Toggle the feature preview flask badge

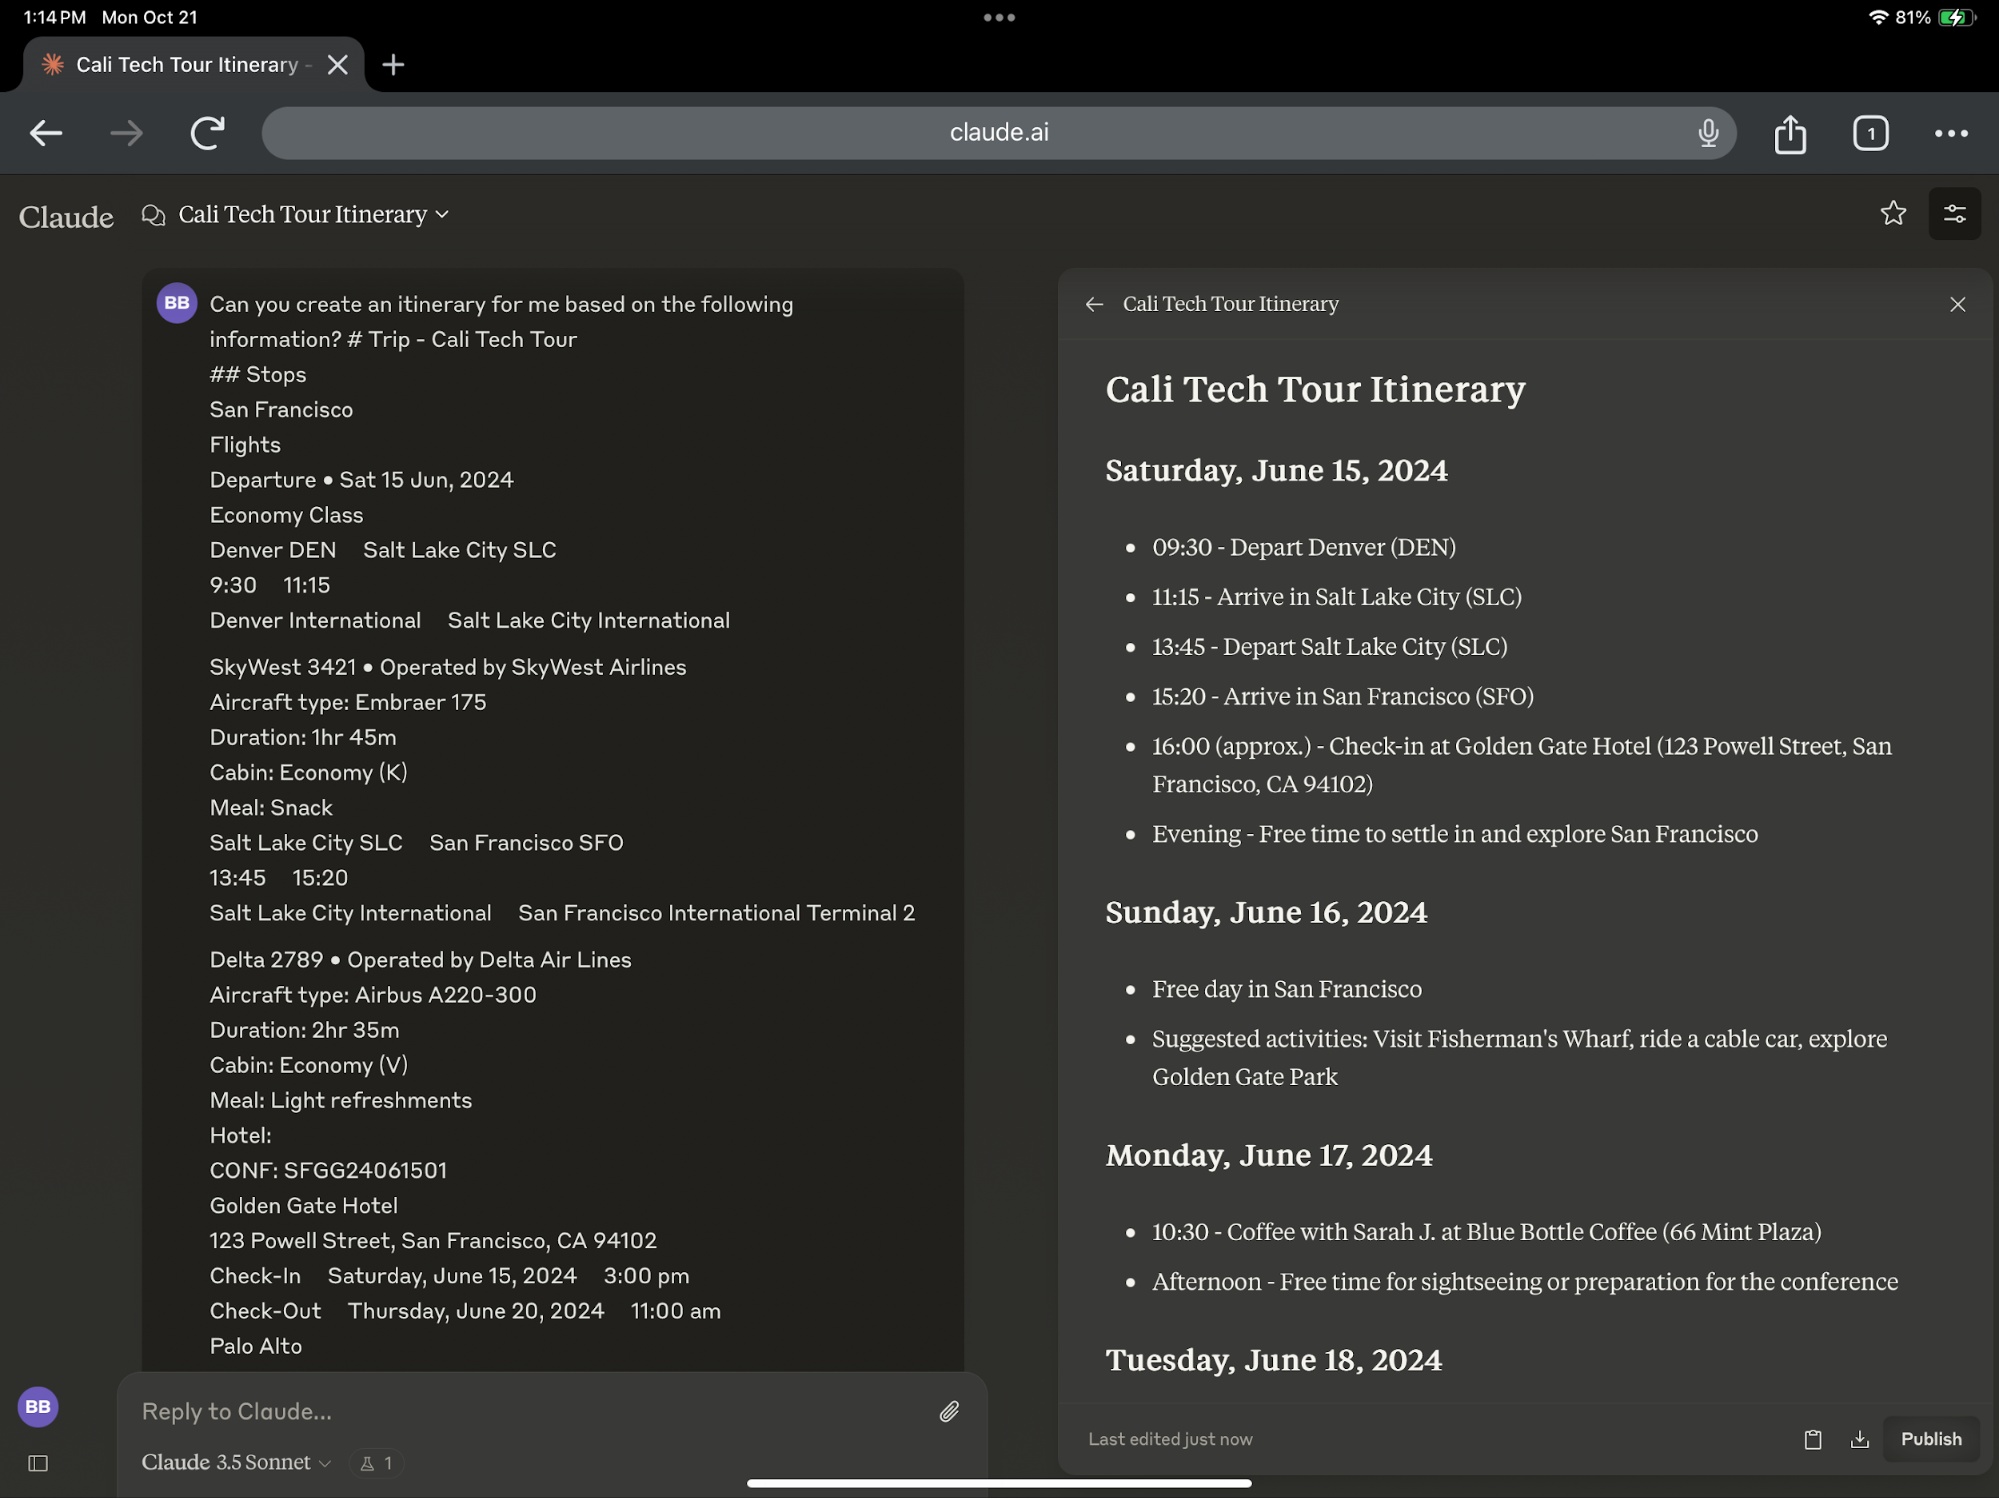click(377, 1463)
